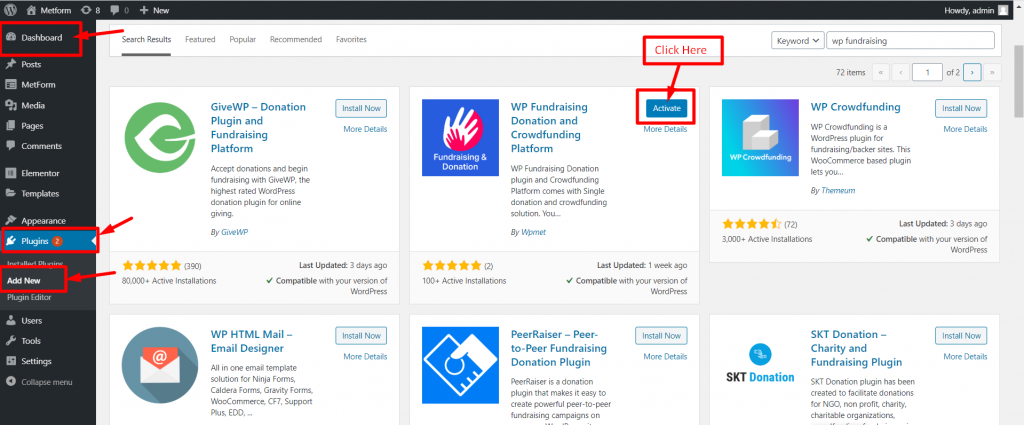Go to the last page of results

(x=993, y=72)
